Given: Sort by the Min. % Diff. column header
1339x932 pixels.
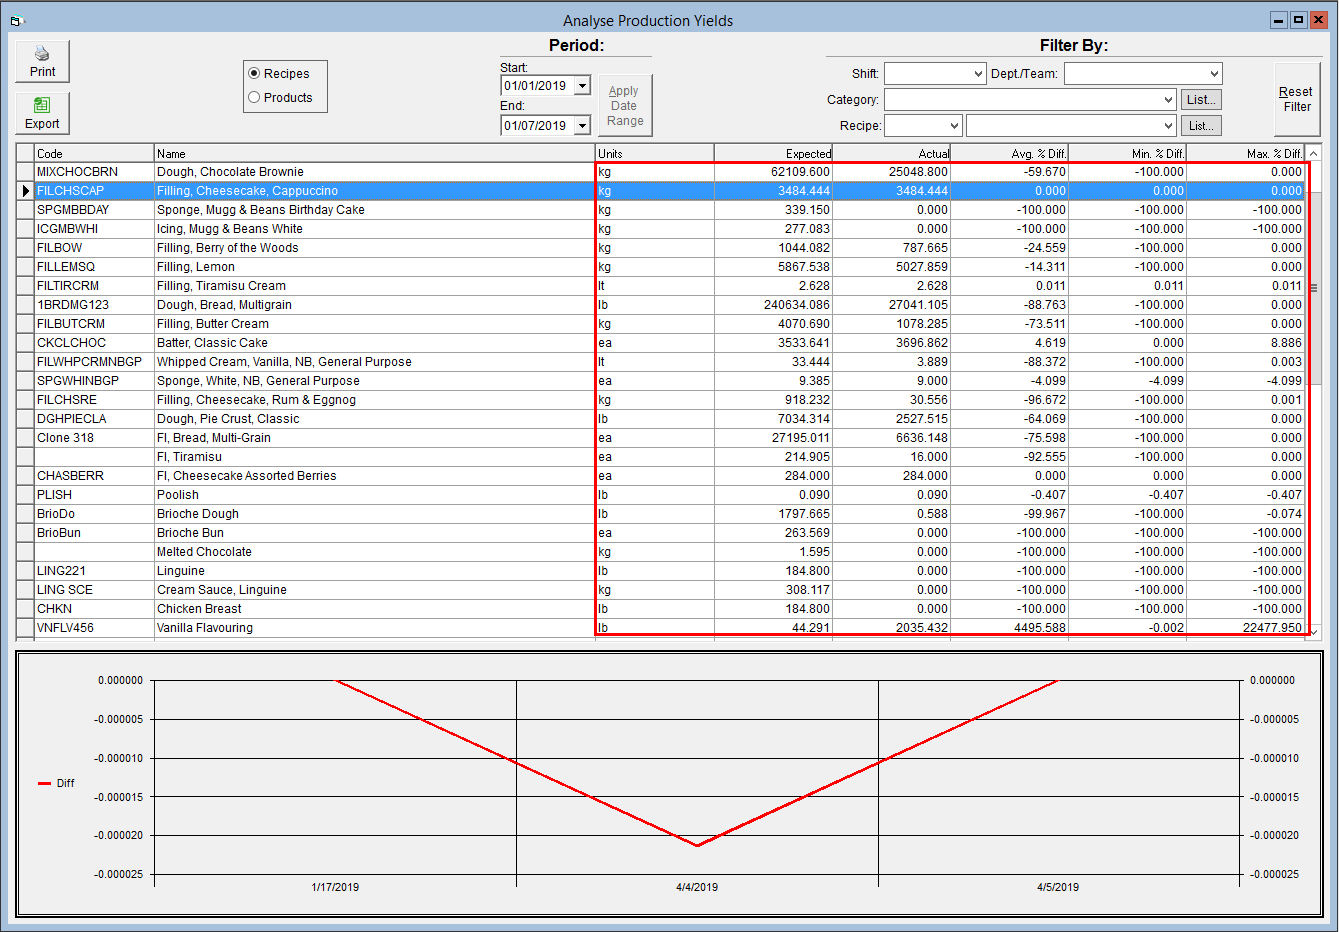Looking at the screenshot, I should (x=1127, y=153).
